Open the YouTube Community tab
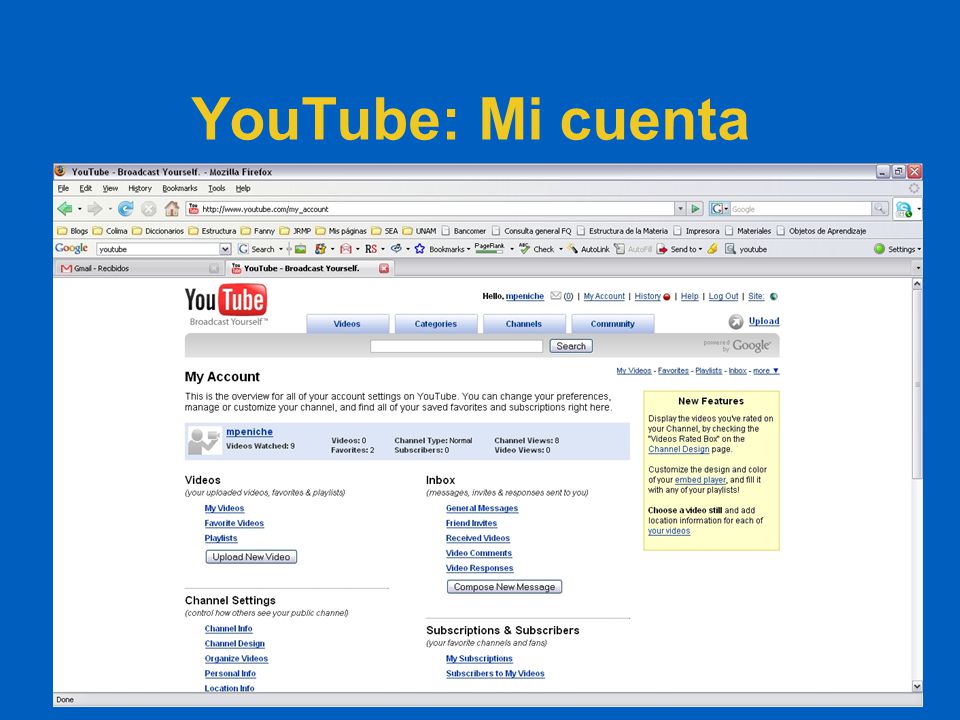The image size is (960, 720). coord(612,324)
